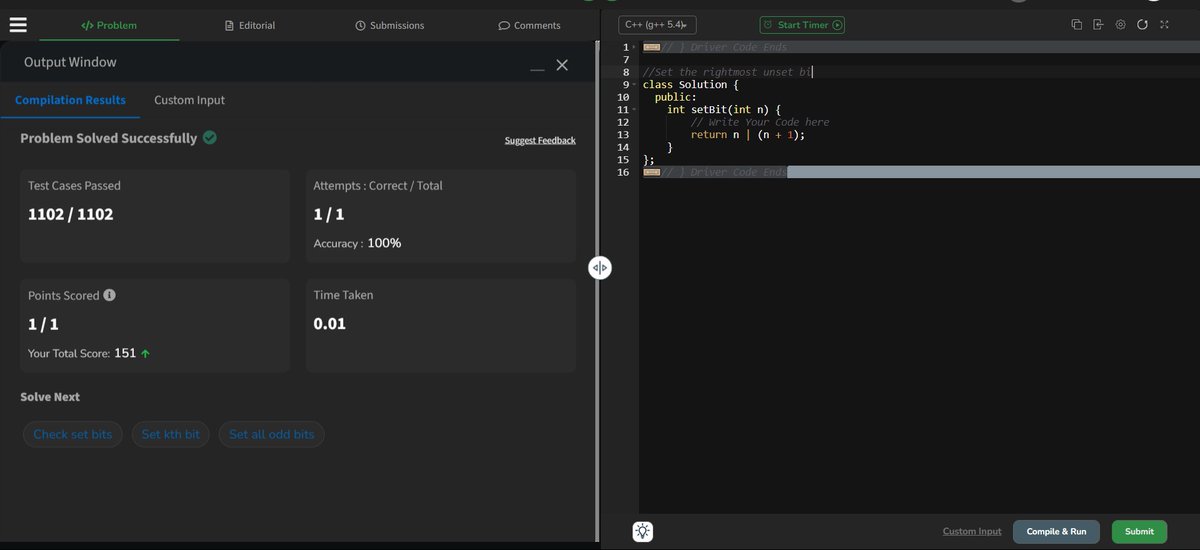
Task: Click the int setBit(int n) line
Action: pyautogui.click(x=723, y=110)
